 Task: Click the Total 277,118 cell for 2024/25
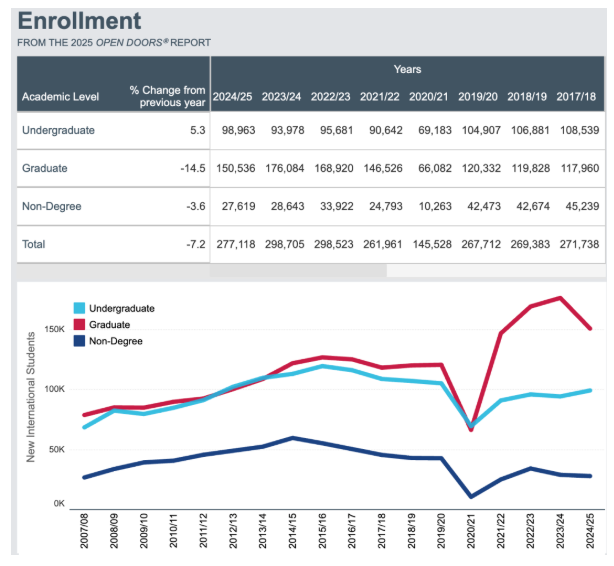point(232,244)
